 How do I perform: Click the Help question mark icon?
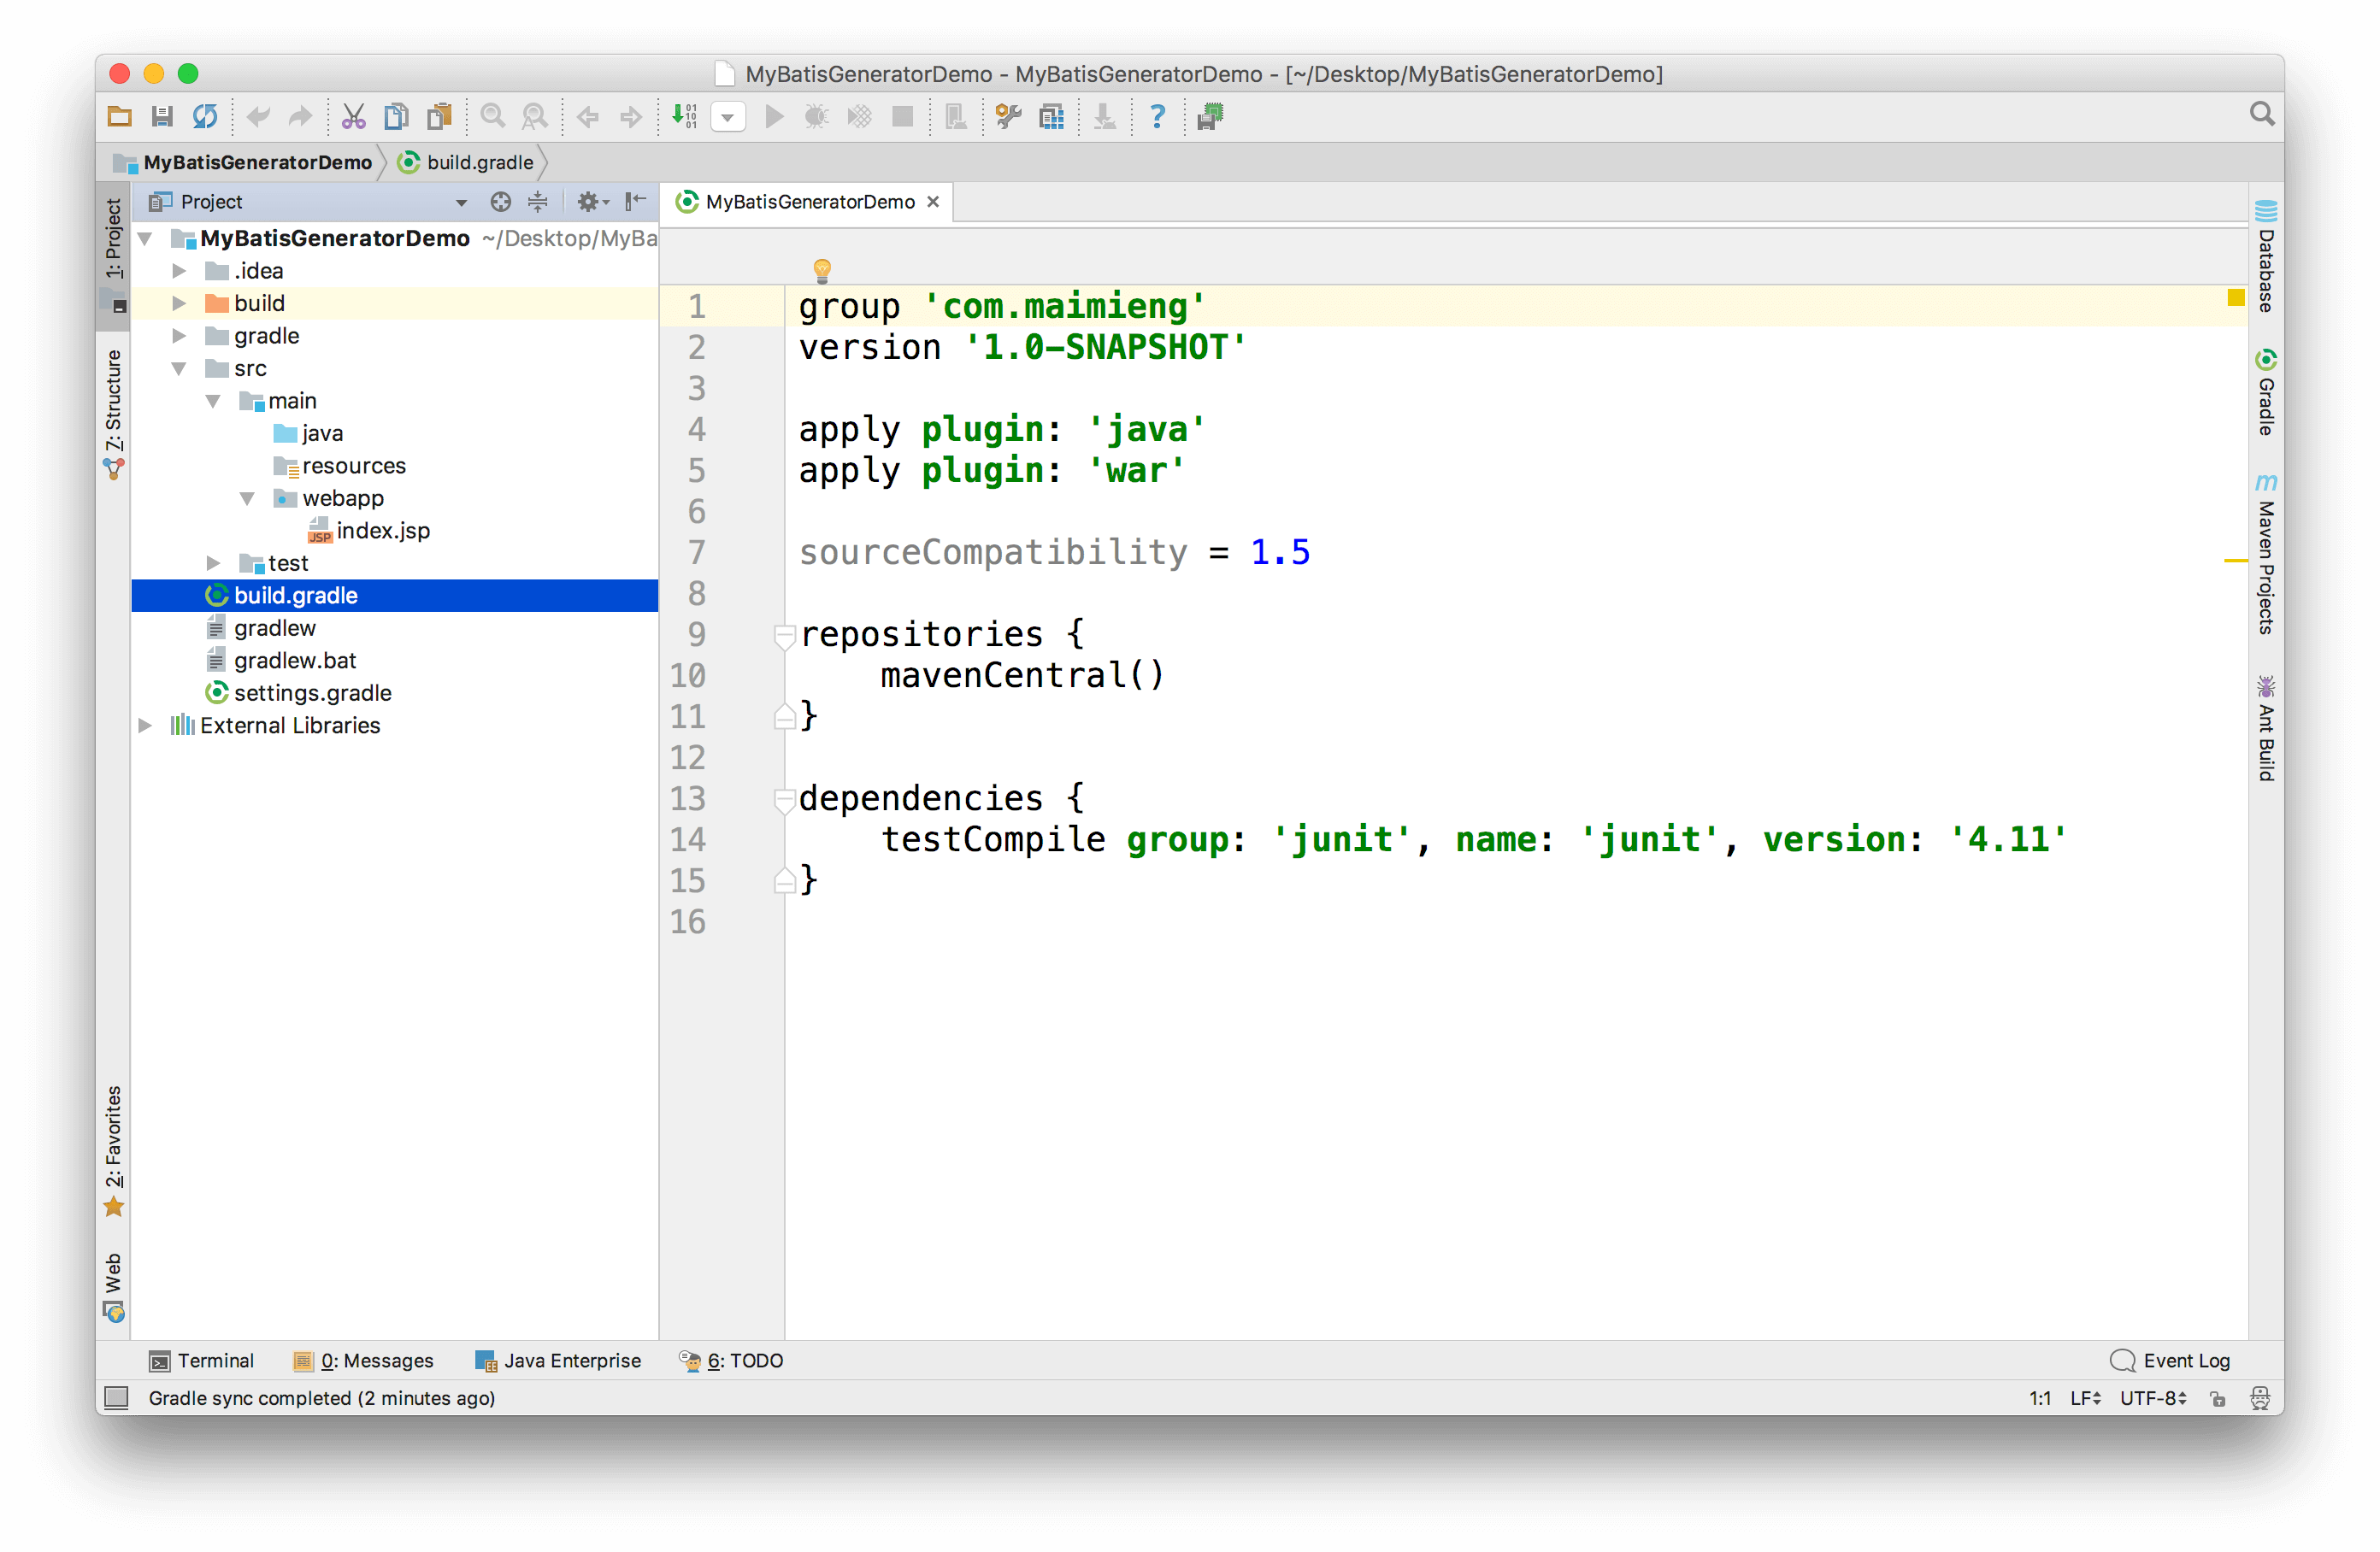click(1157, 117)
